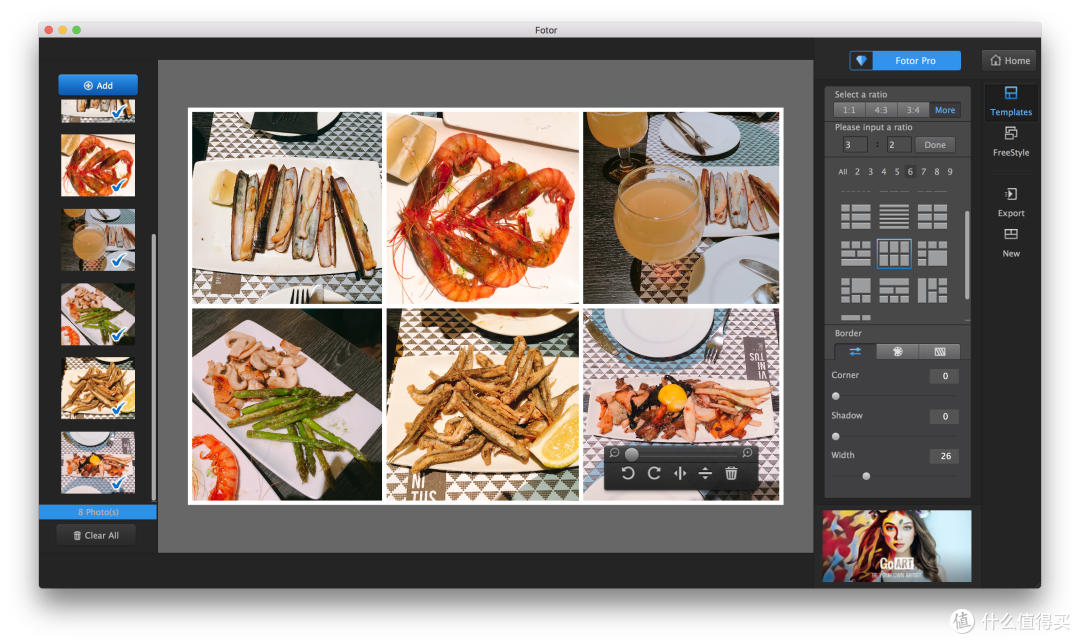Image resolution: width=1080 pixels, height=644 pixels.
Task: Go to Home screen
Action: pyautogui.click(x=1010, y=61)
